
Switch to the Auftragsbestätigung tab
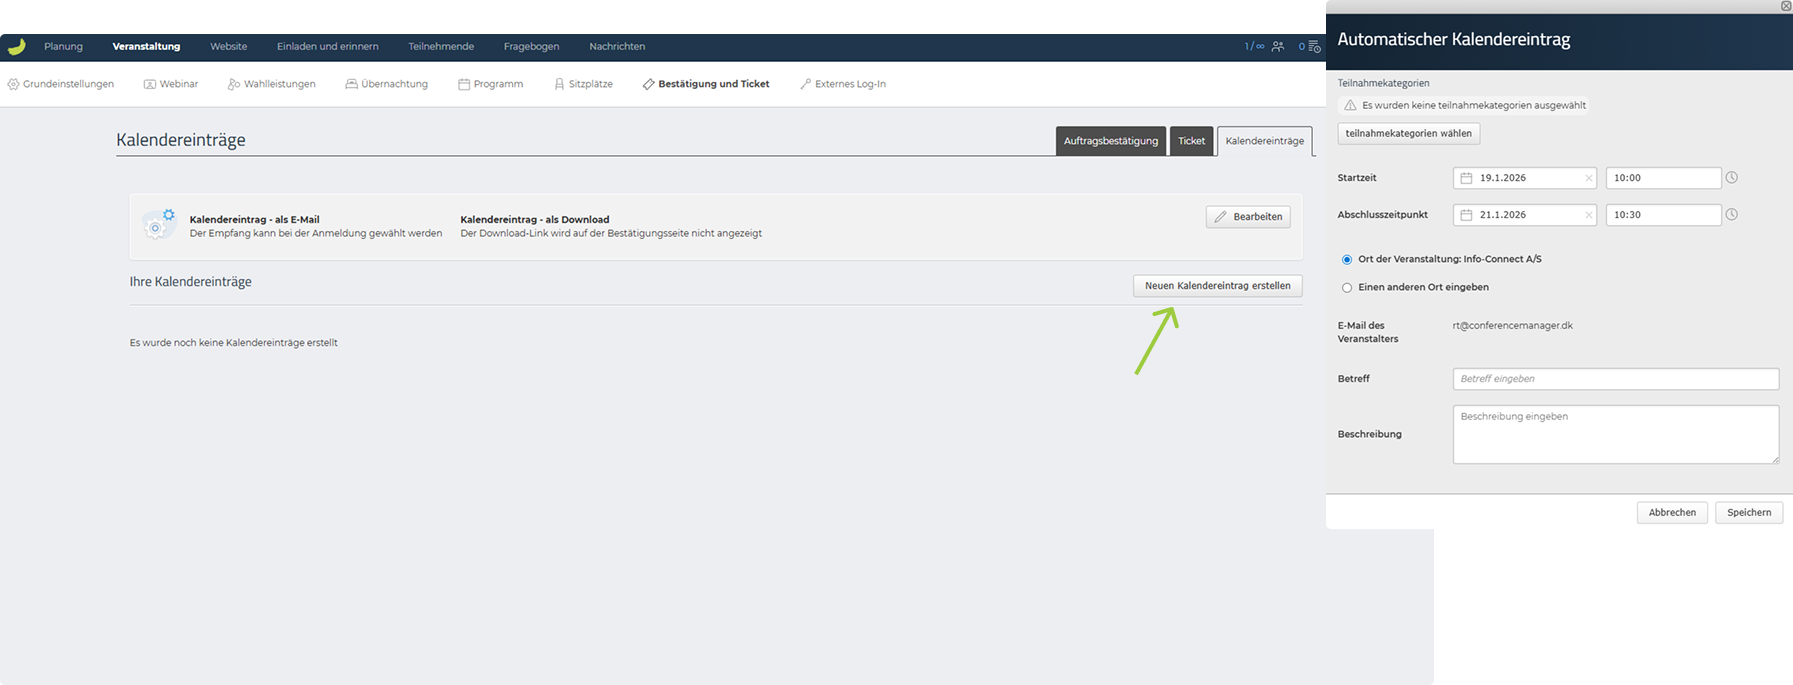1110,141
